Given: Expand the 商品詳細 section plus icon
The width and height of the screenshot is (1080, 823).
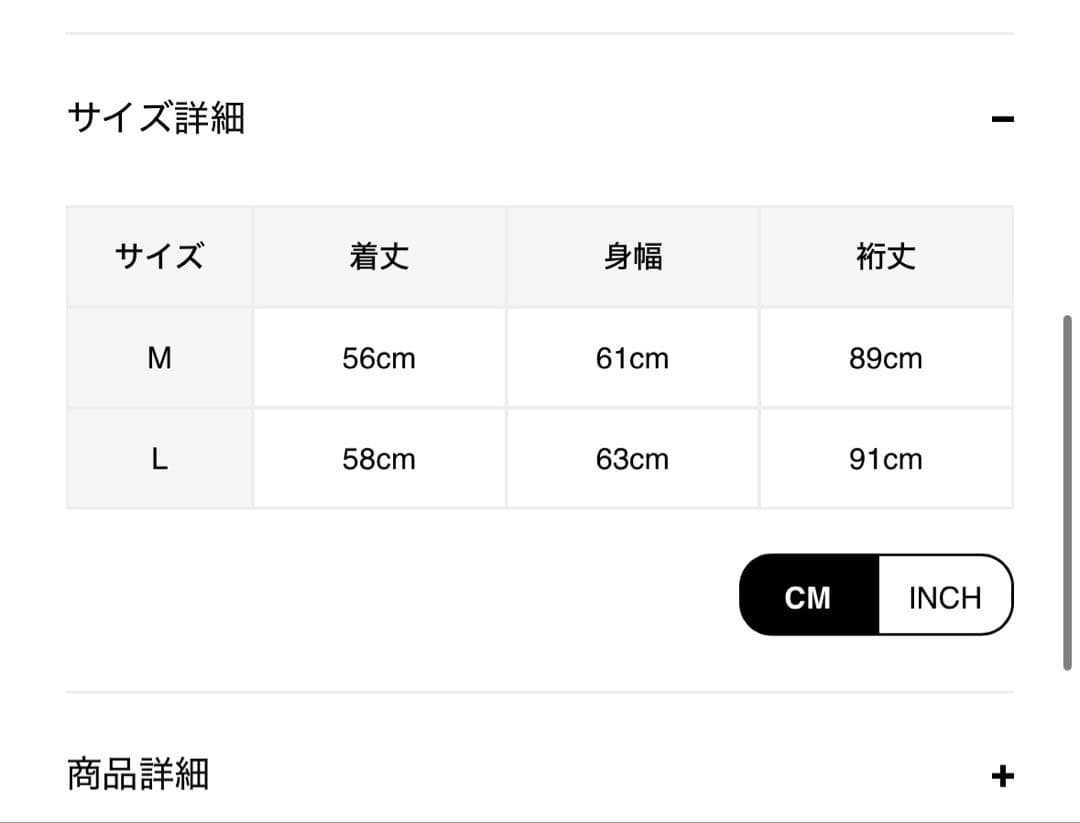Looking at the screenshot, I should [x=1002, y=776].
